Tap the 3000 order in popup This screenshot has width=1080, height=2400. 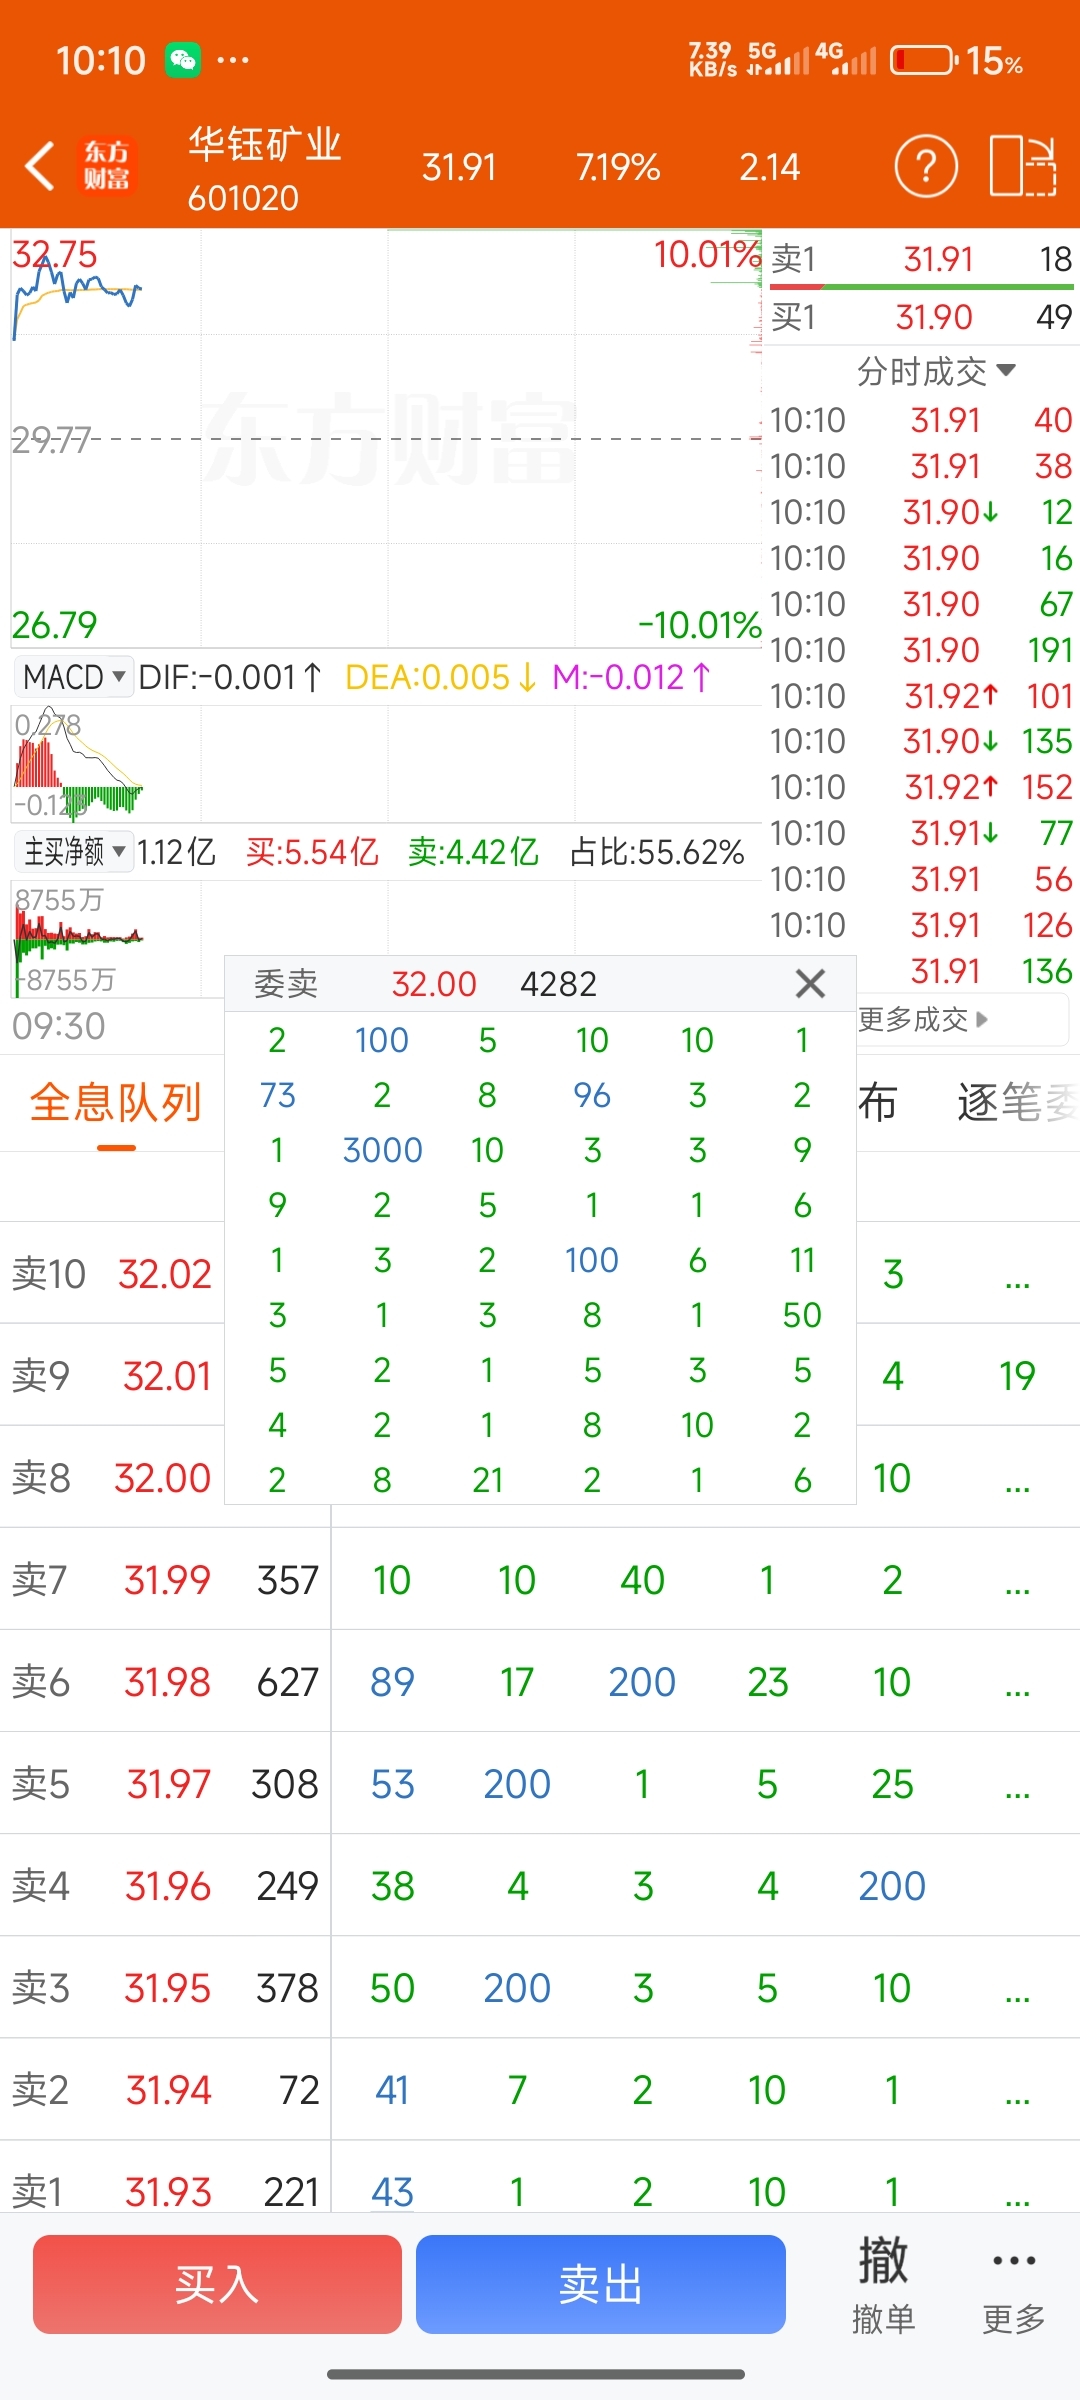point(382,1150)
